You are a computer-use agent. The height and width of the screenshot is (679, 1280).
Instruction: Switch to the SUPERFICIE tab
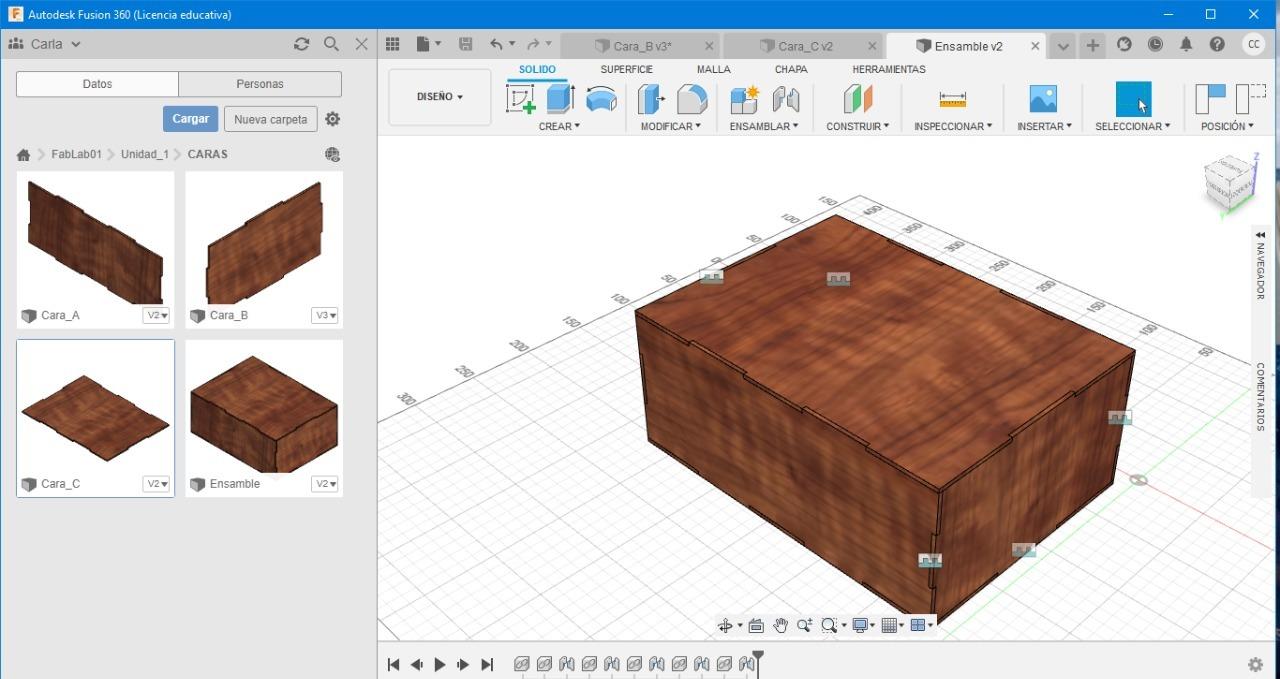pyautogui.click(x=626, y=69)
